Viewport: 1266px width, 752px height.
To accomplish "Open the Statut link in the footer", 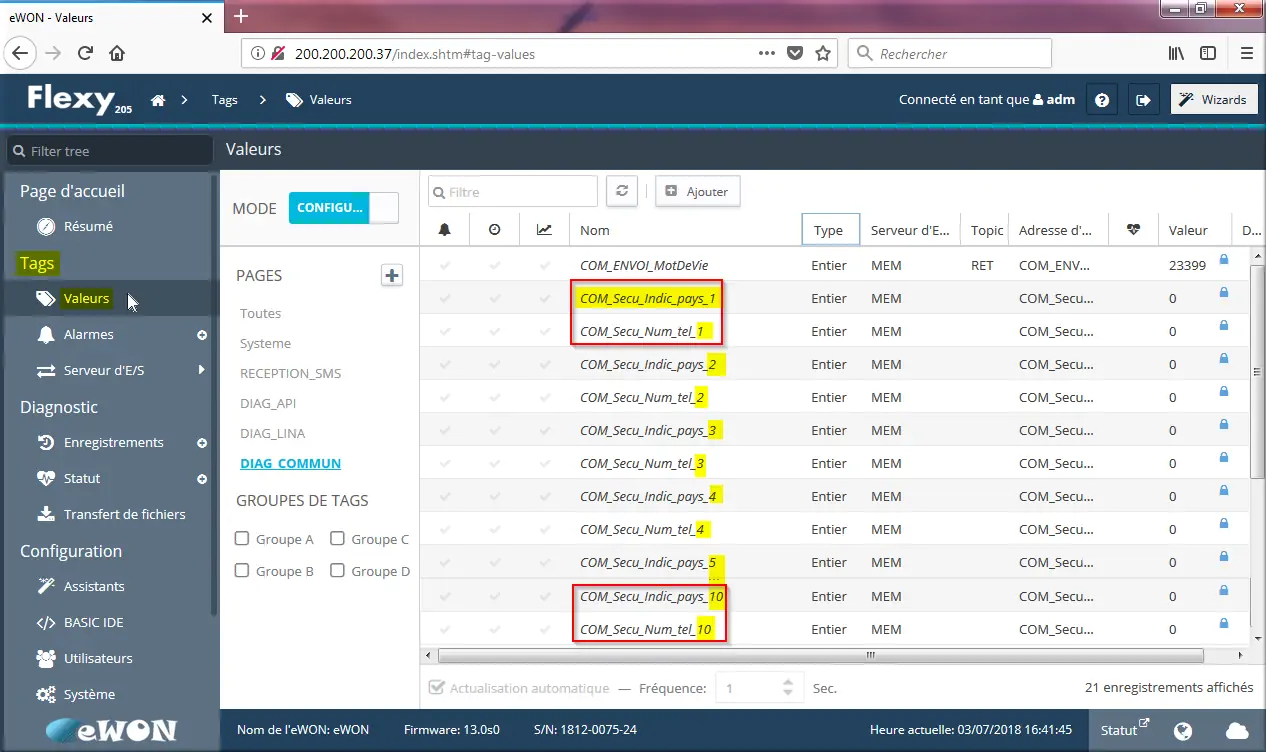I will (x=1125, y=730).
